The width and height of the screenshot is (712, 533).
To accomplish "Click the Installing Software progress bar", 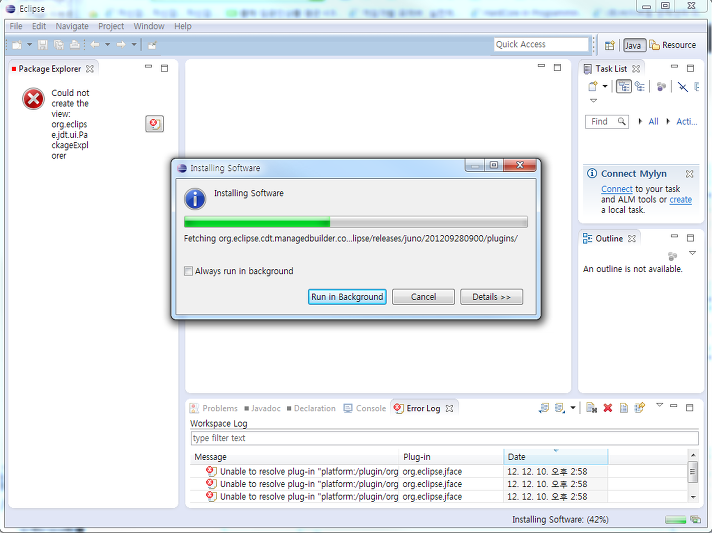I will 356,222.
